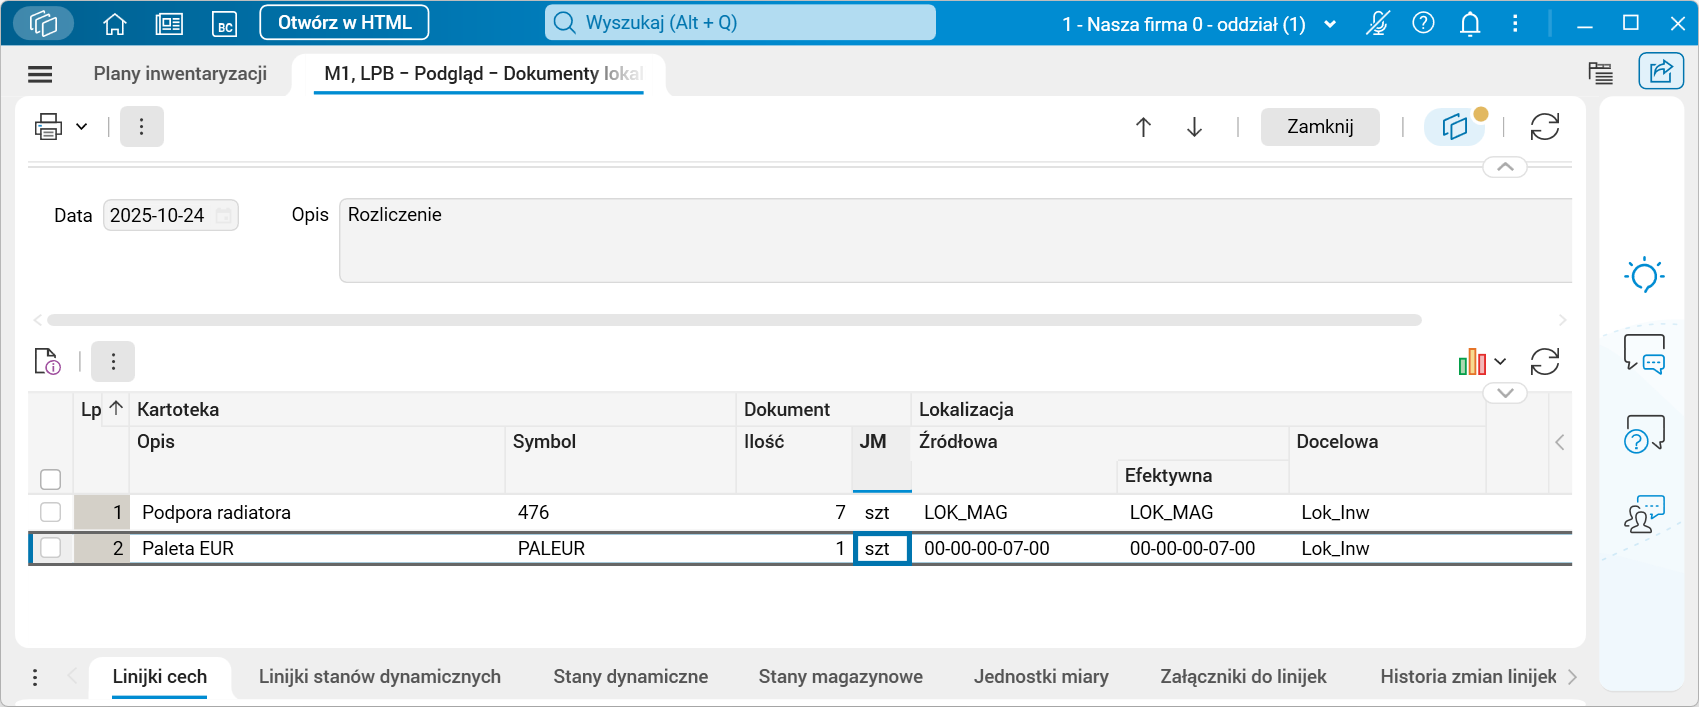Open the title bar three-dot menu
Image resolution: width=1699 pixels, height=707 pixels.
[1515, 23]
